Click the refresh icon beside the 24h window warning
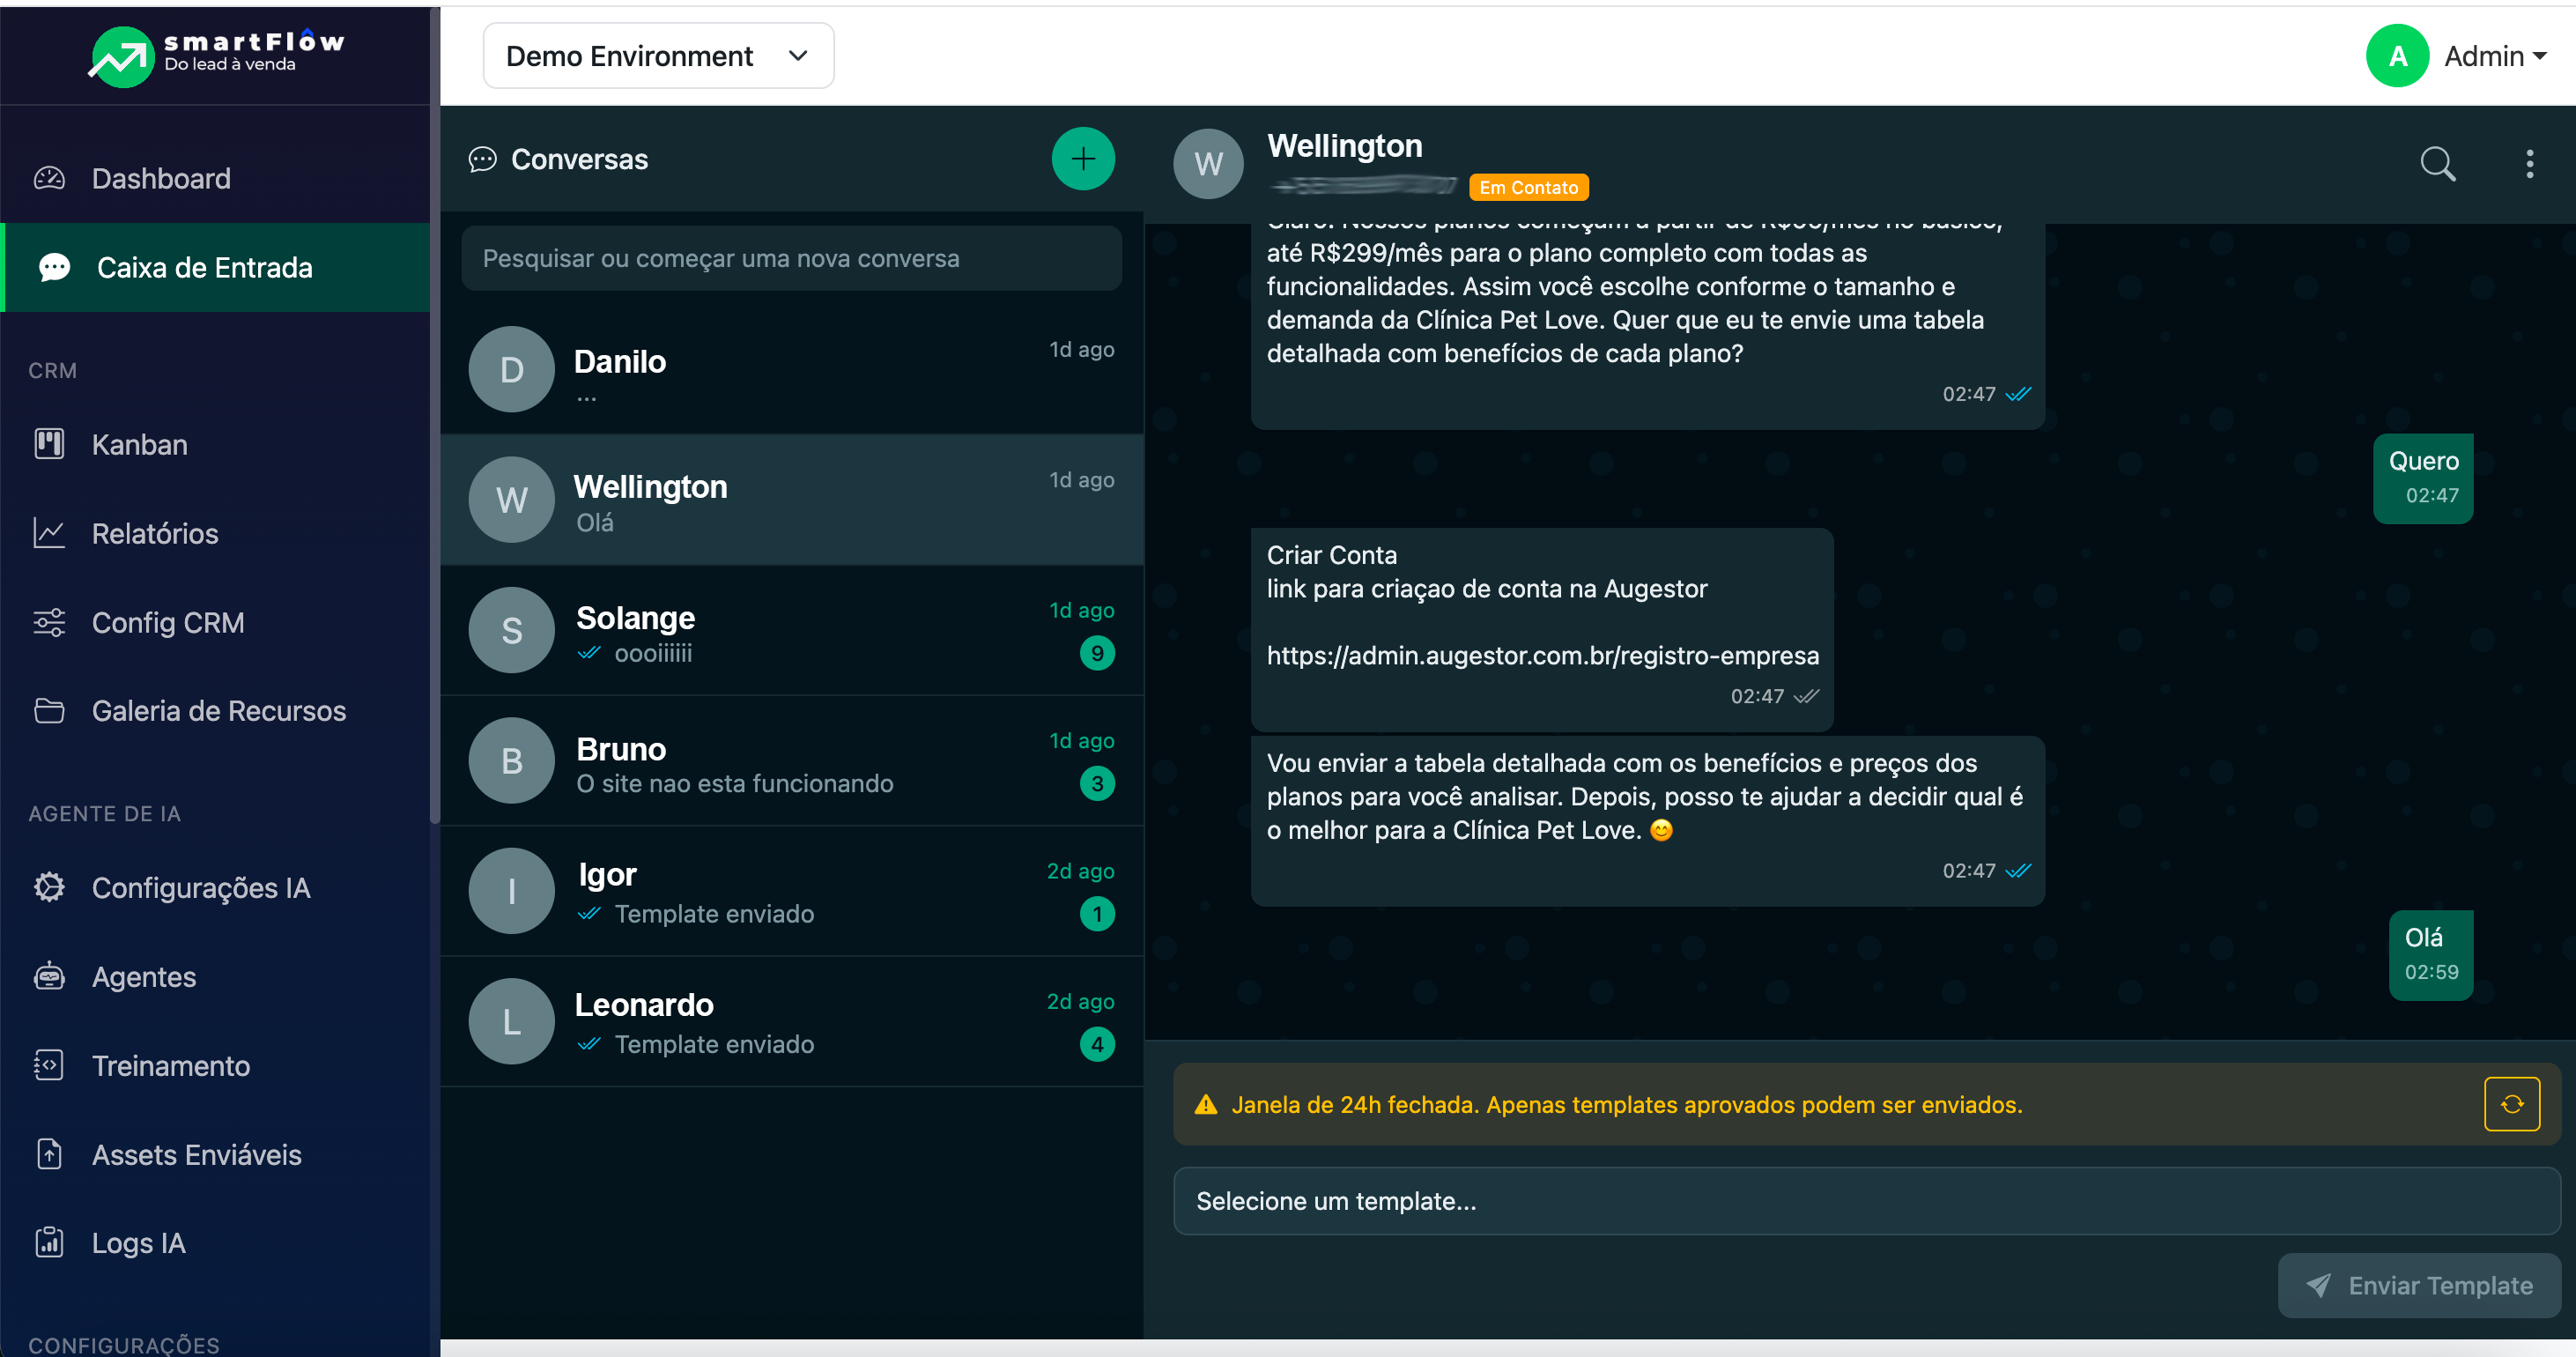 coord(2511,1104)
